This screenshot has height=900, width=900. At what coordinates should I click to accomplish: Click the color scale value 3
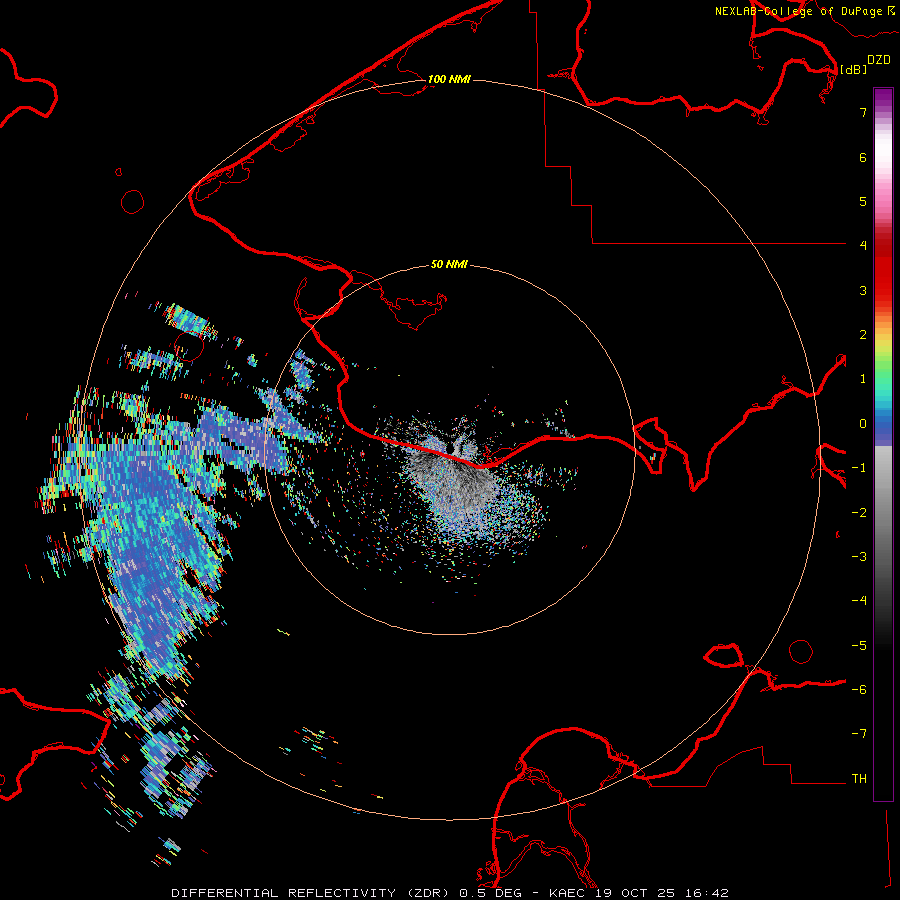[x=863, y=290]
